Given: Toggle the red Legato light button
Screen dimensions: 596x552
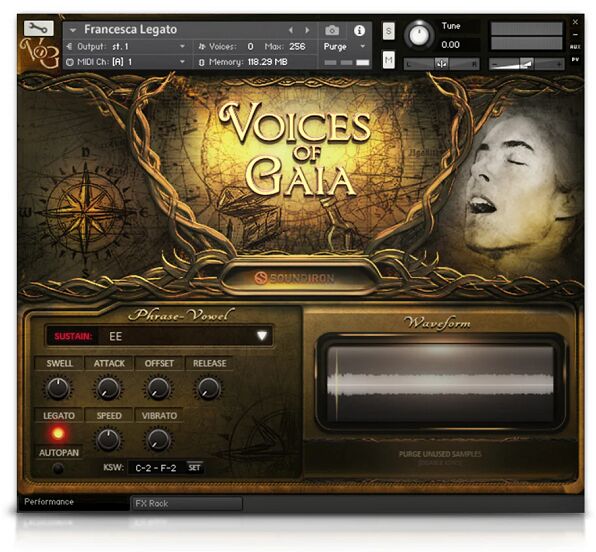Looking at the screenshot, I should tap(58, 433).
